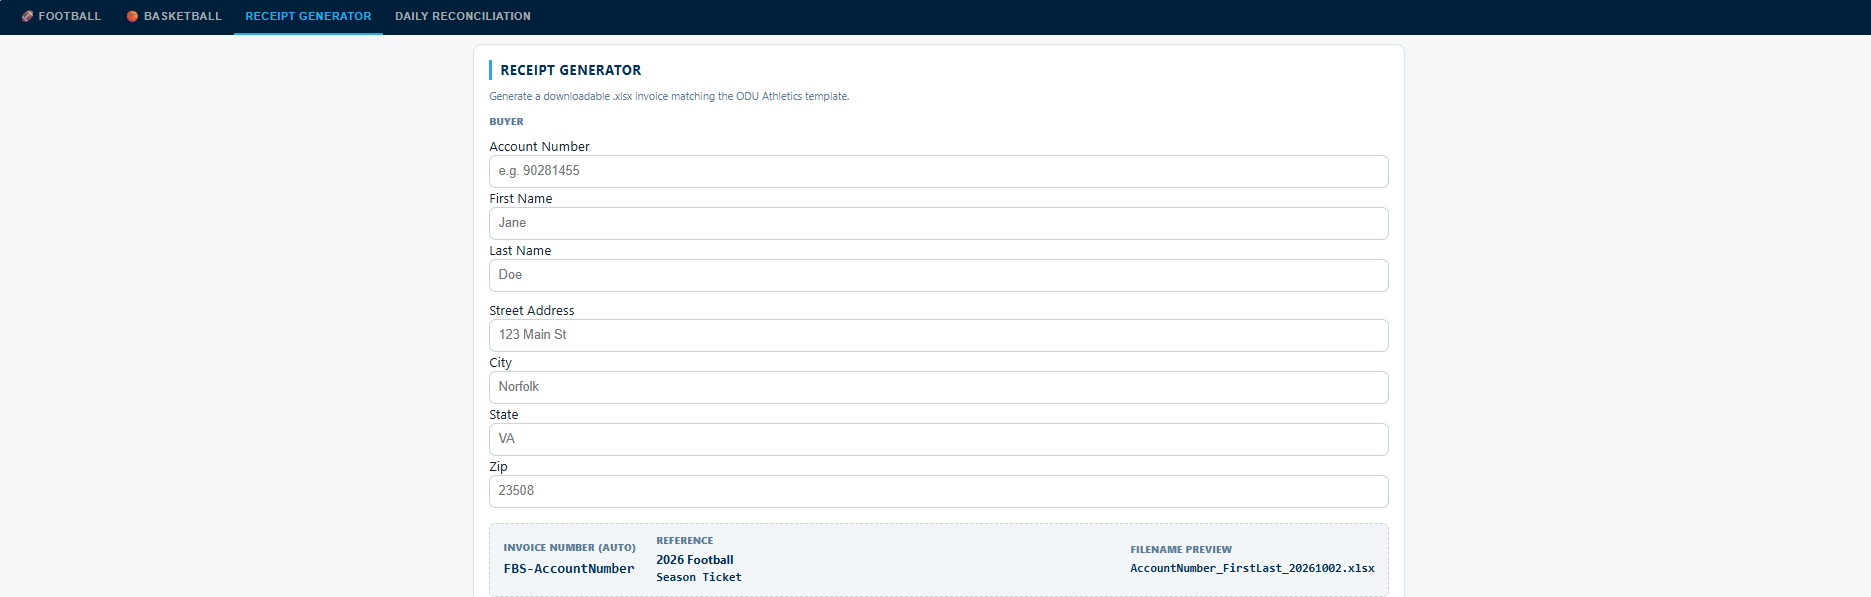Focus the Street Address input
Image resolution: width=1871 pixels, height=597 pixels.
point(938,335)
